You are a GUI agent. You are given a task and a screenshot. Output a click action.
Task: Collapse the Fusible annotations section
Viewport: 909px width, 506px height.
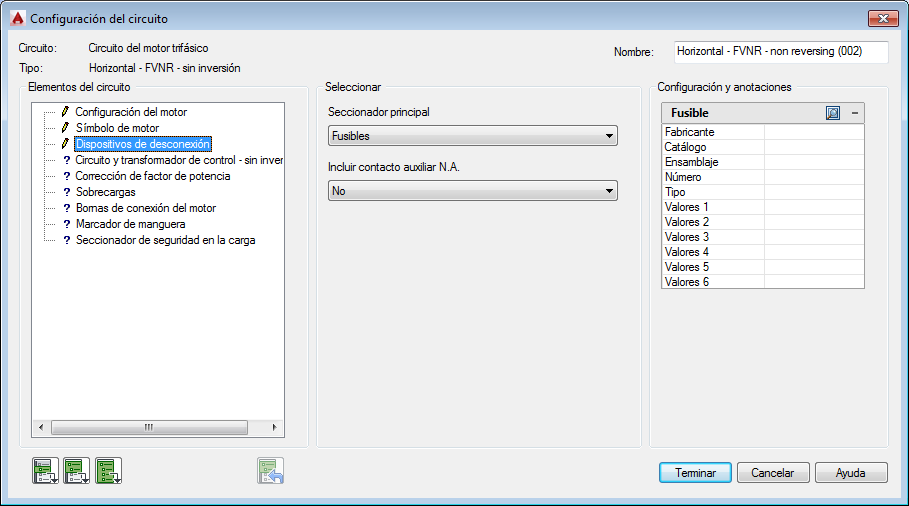(x=854, y=113)
